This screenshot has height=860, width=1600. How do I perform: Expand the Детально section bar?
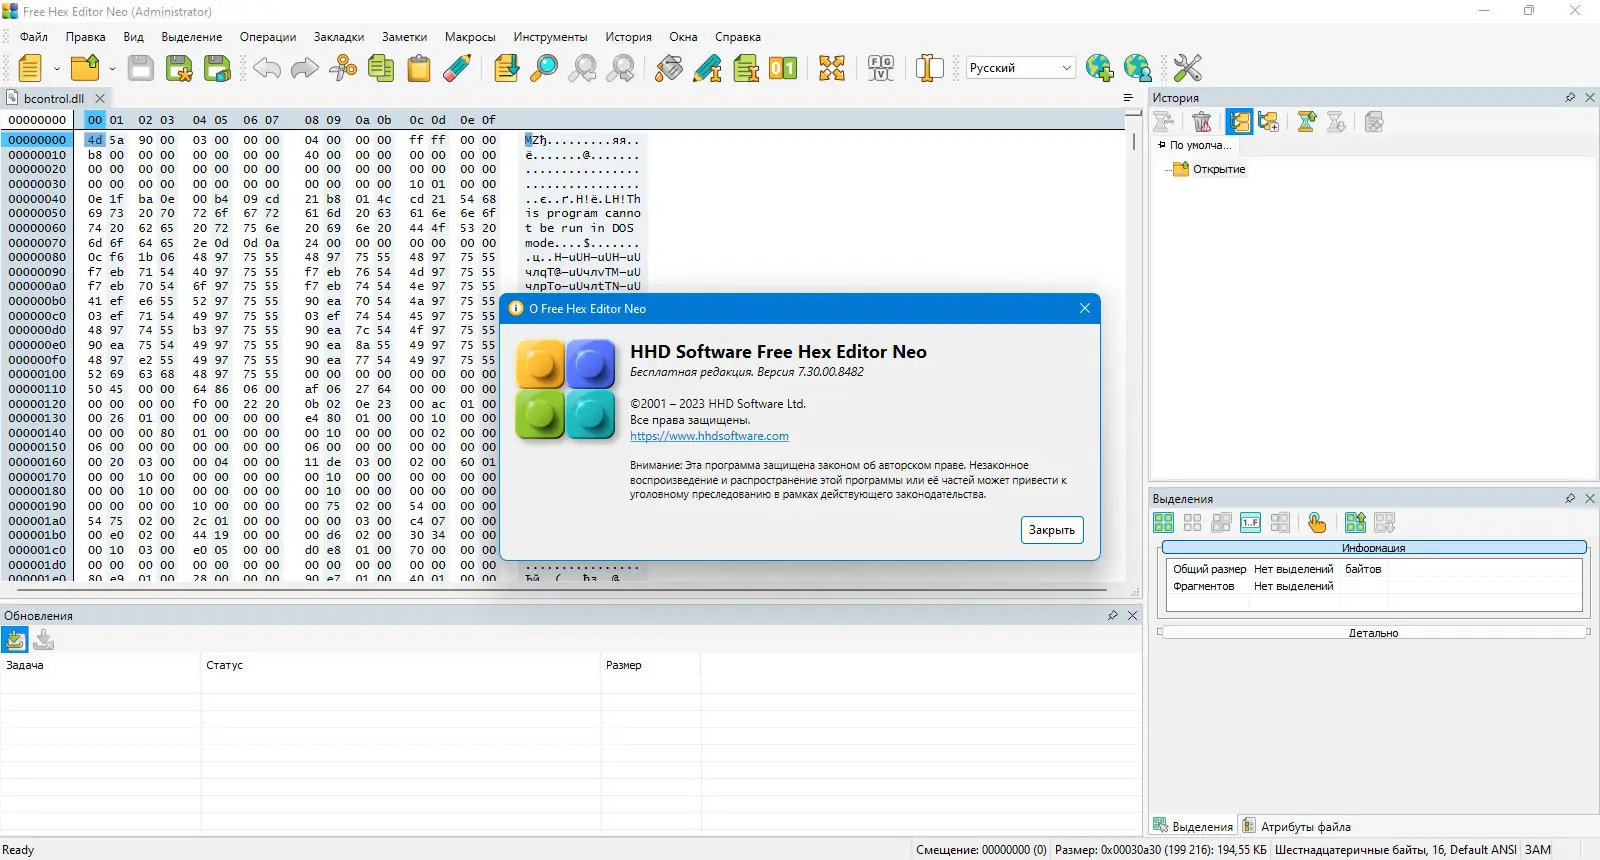1374,632
